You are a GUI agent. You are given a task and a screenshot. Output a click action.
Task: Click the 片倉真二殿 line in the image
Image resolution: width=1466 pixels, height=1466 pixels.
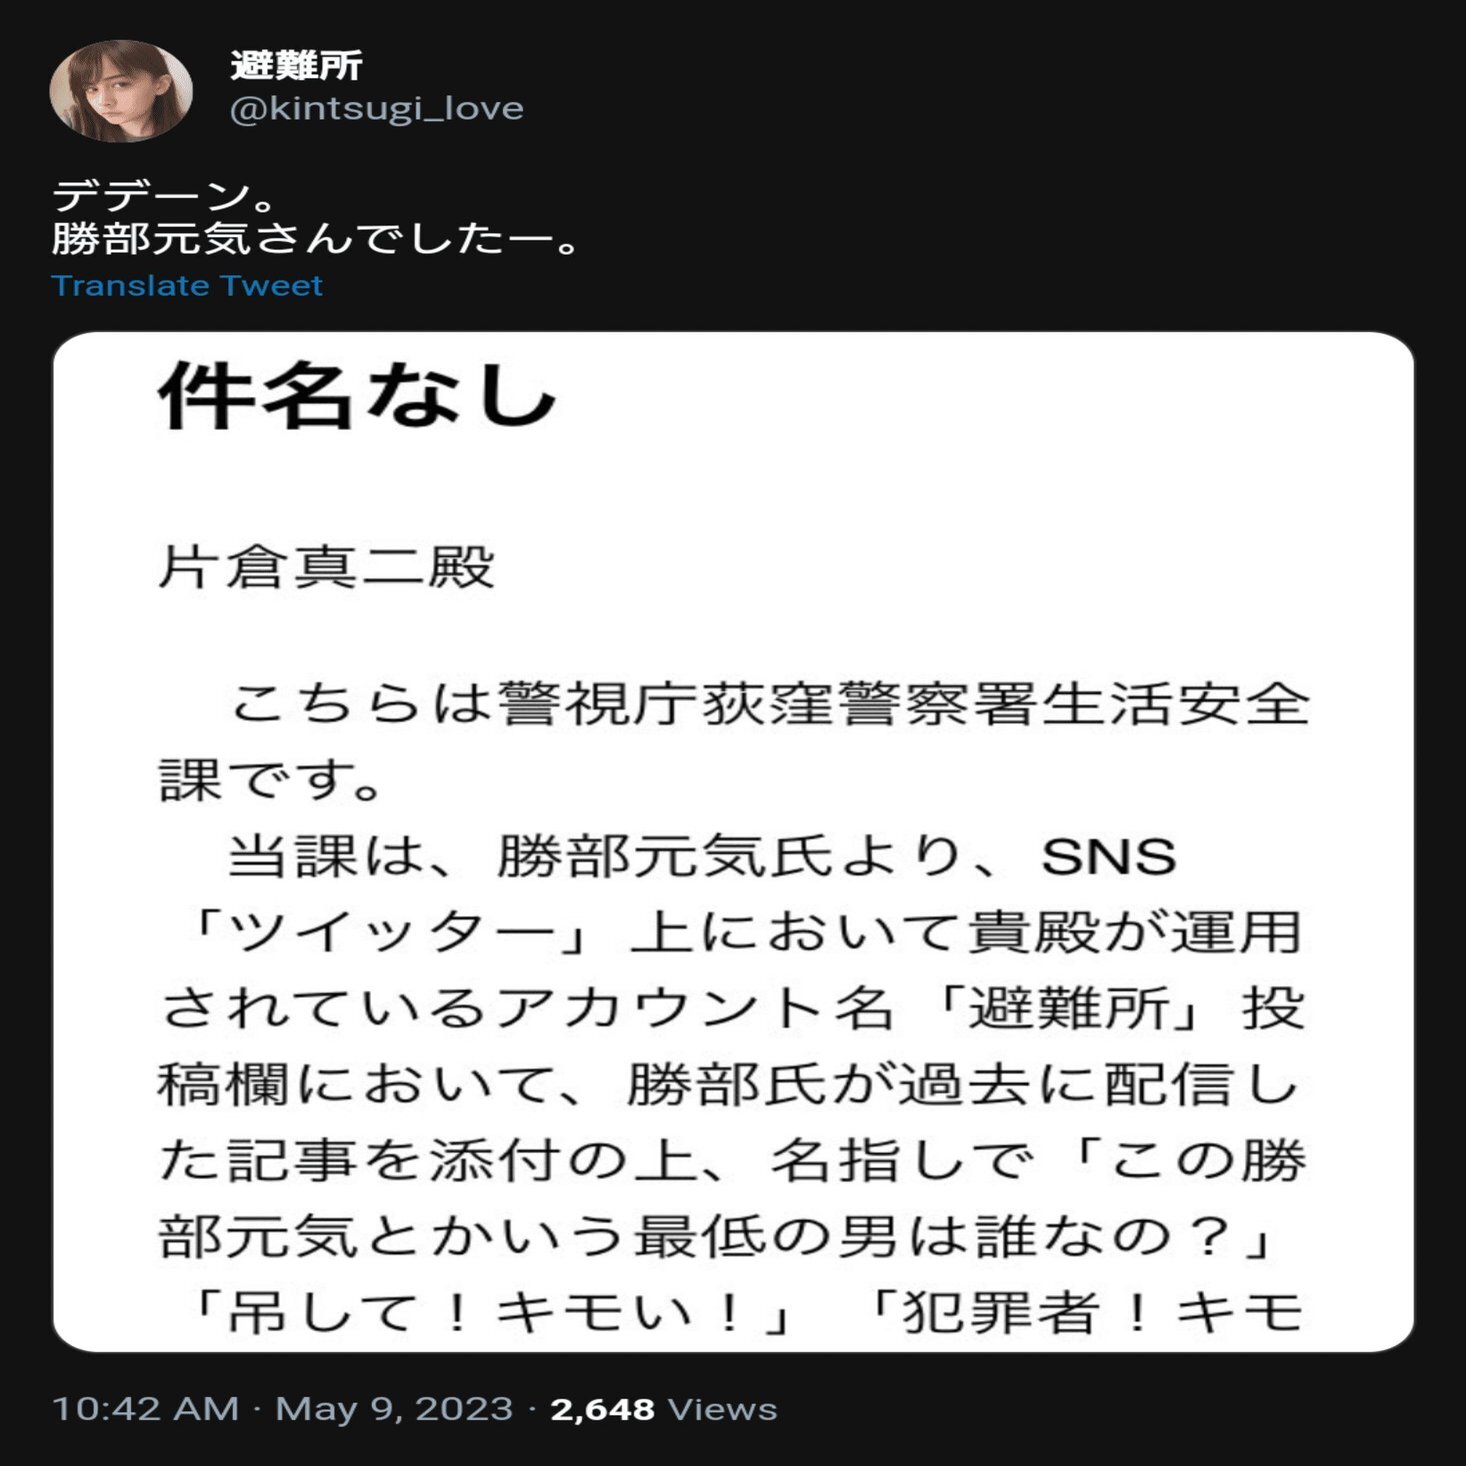pyautogui.click(x=327, y=567)
